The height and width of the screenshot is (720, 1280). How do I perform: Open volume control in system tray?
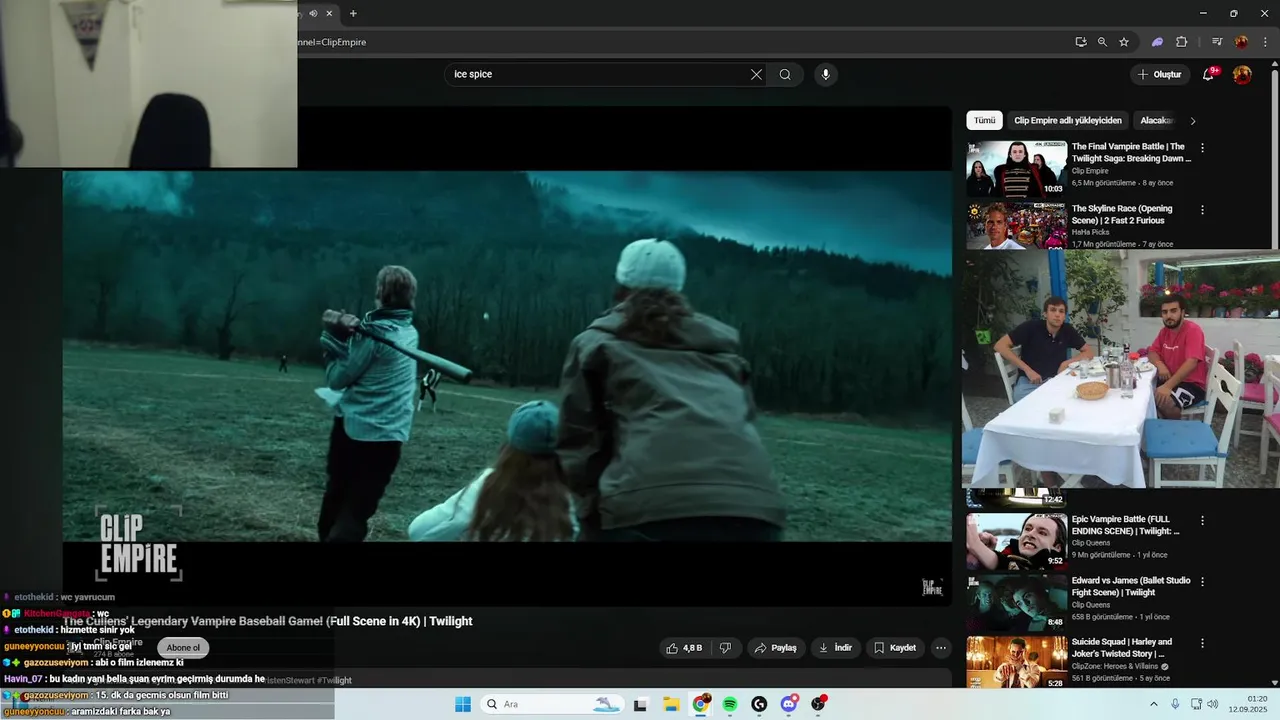pyautogui.click(x=1213, y=704)
